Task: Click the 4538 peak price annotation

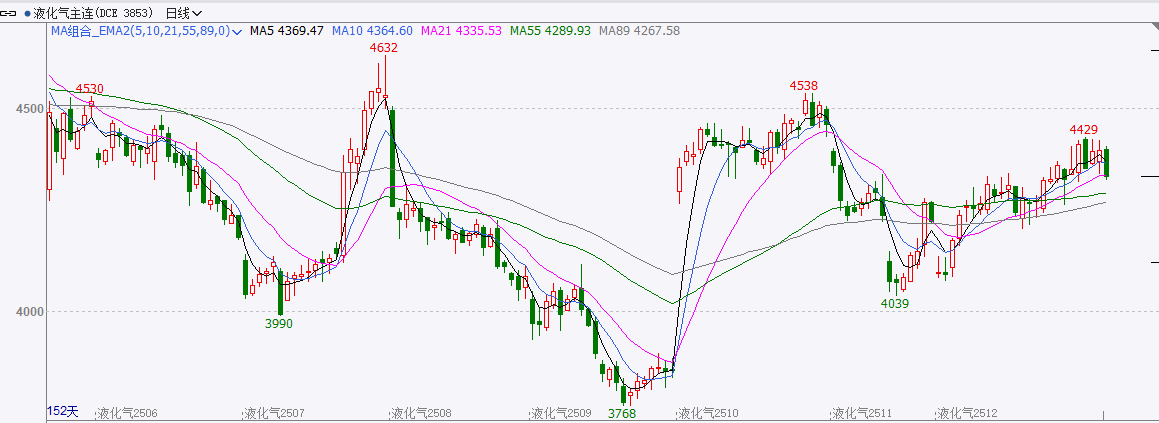Action: click(803, 86)
